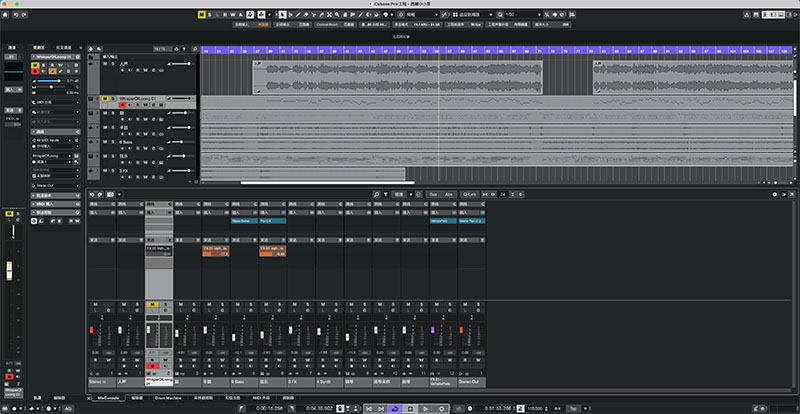
Task: Click the tempo value 116.000 field
Action: tap(535, 409)
